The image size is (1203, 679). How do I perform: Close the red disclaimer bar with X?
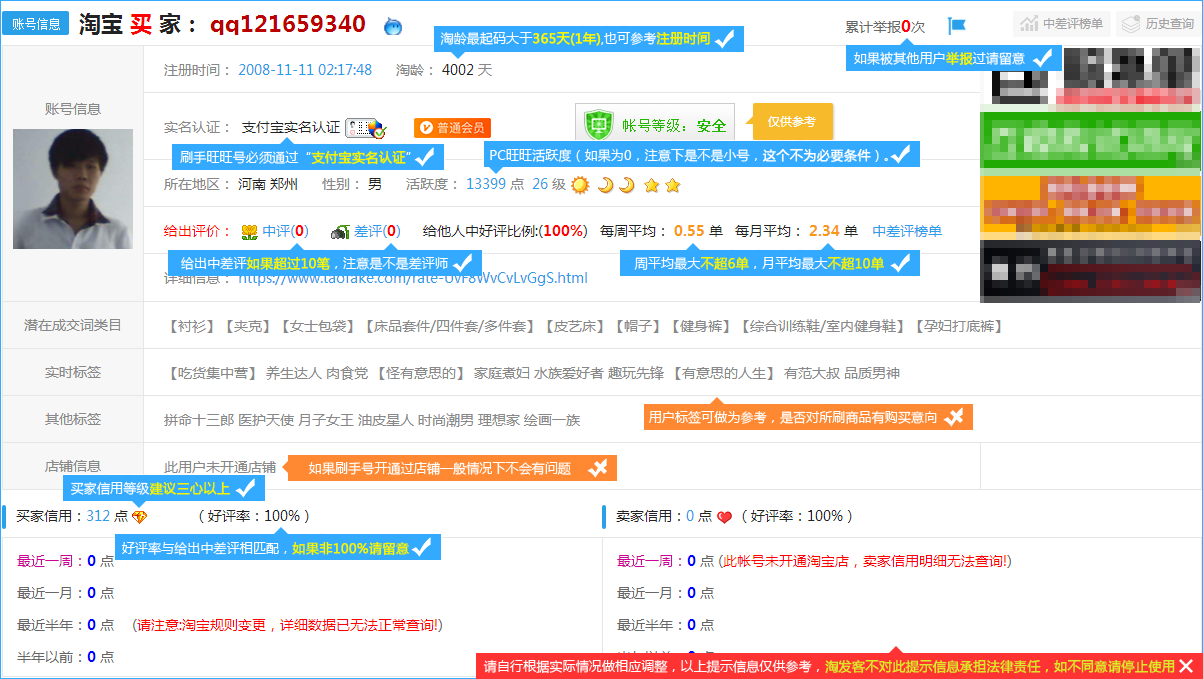coord(1186,666)
